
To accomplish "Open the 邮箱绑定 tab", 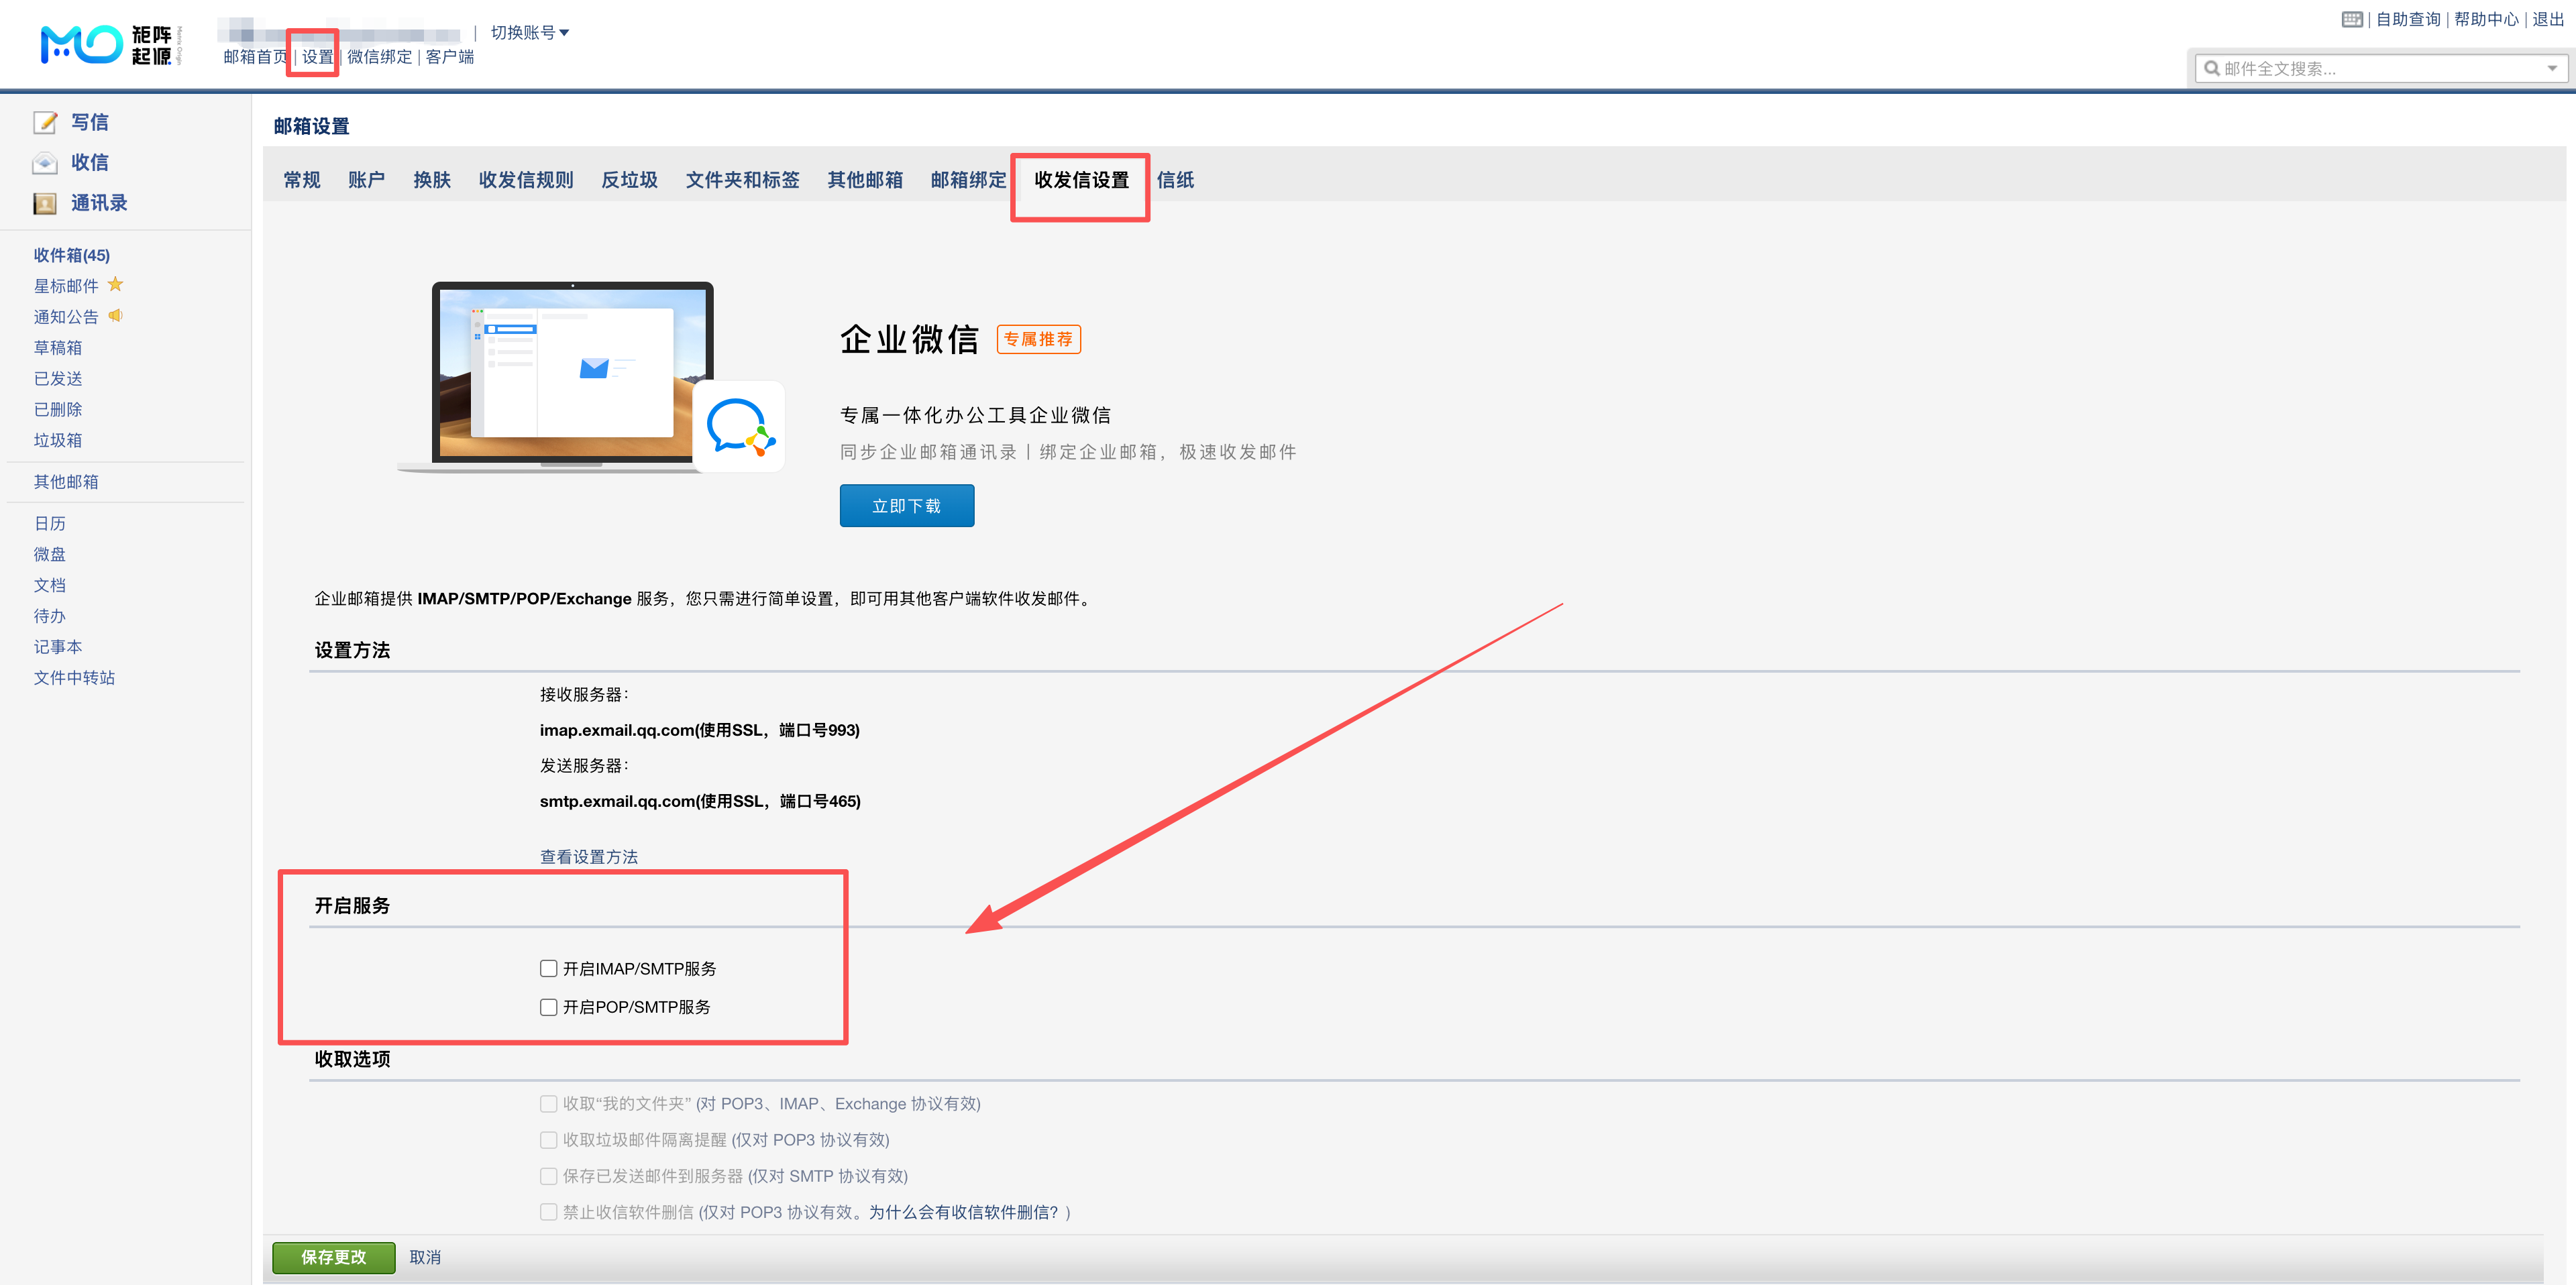I will 968,180.
